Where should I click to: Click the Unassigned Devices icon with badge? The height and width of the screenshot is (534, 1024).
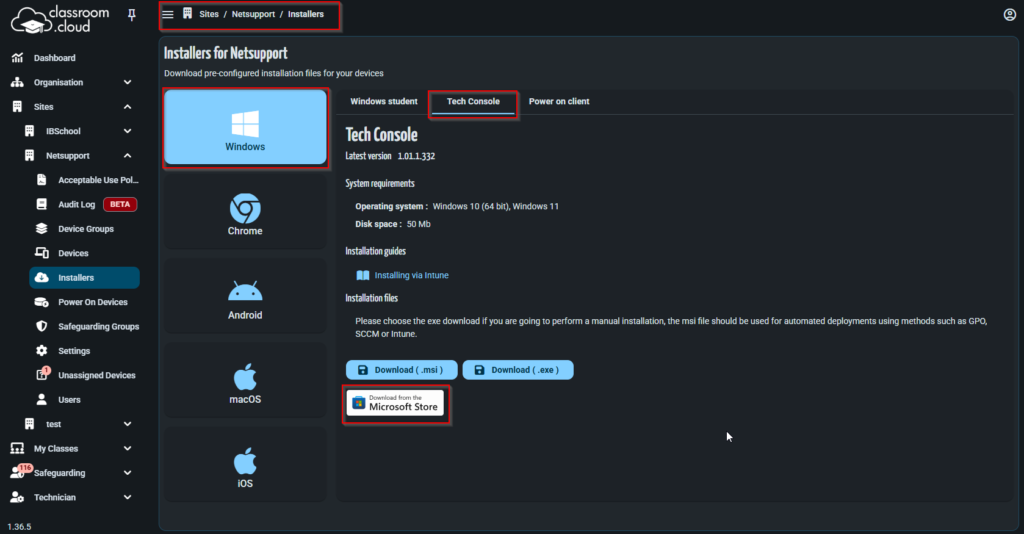click(42, 374)
